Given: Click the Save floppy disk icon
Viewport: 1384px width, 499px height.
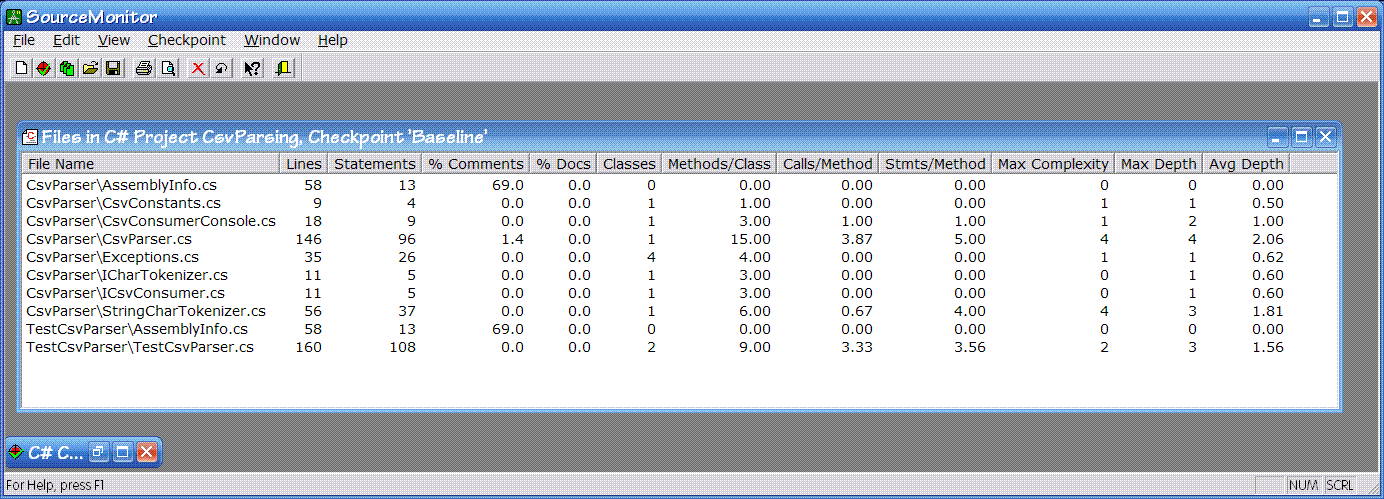Looking at the screenshot, I should (113, 68).
